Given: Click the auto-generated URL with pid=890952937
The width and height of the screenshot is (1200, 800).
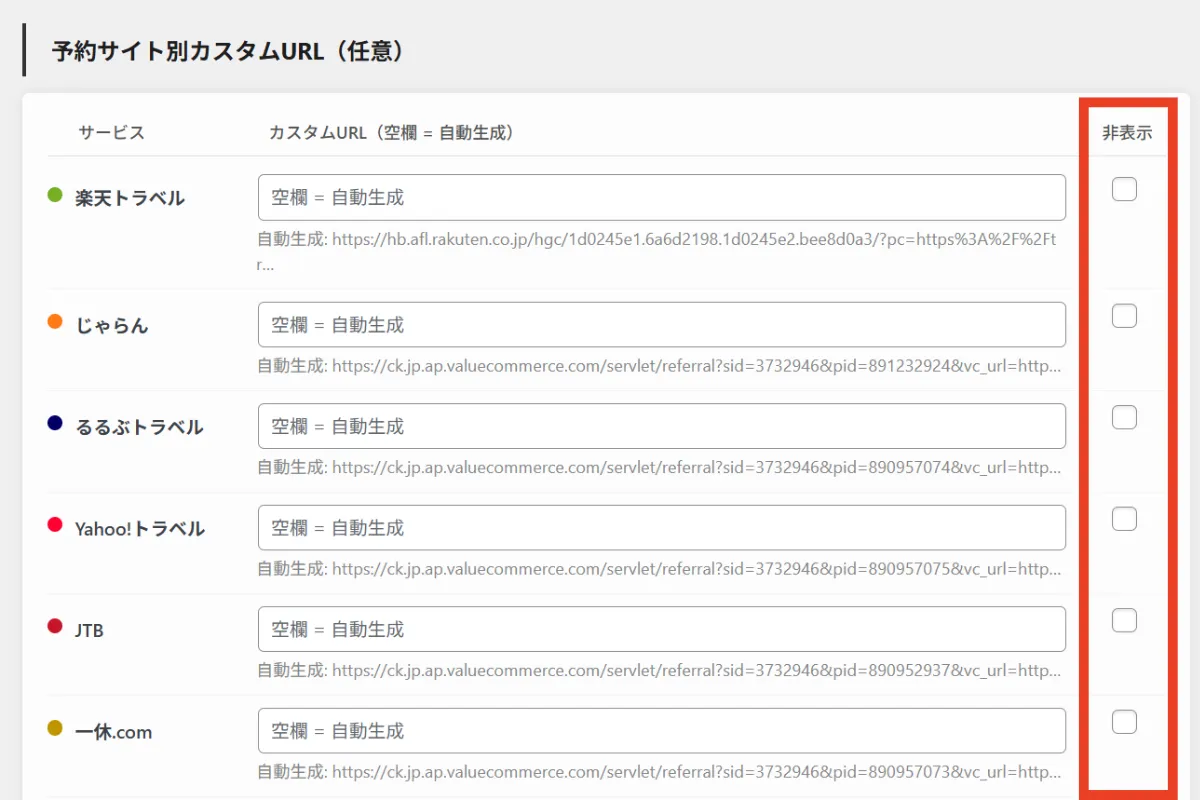Looking at the screenshot, I should click(661, 670).
